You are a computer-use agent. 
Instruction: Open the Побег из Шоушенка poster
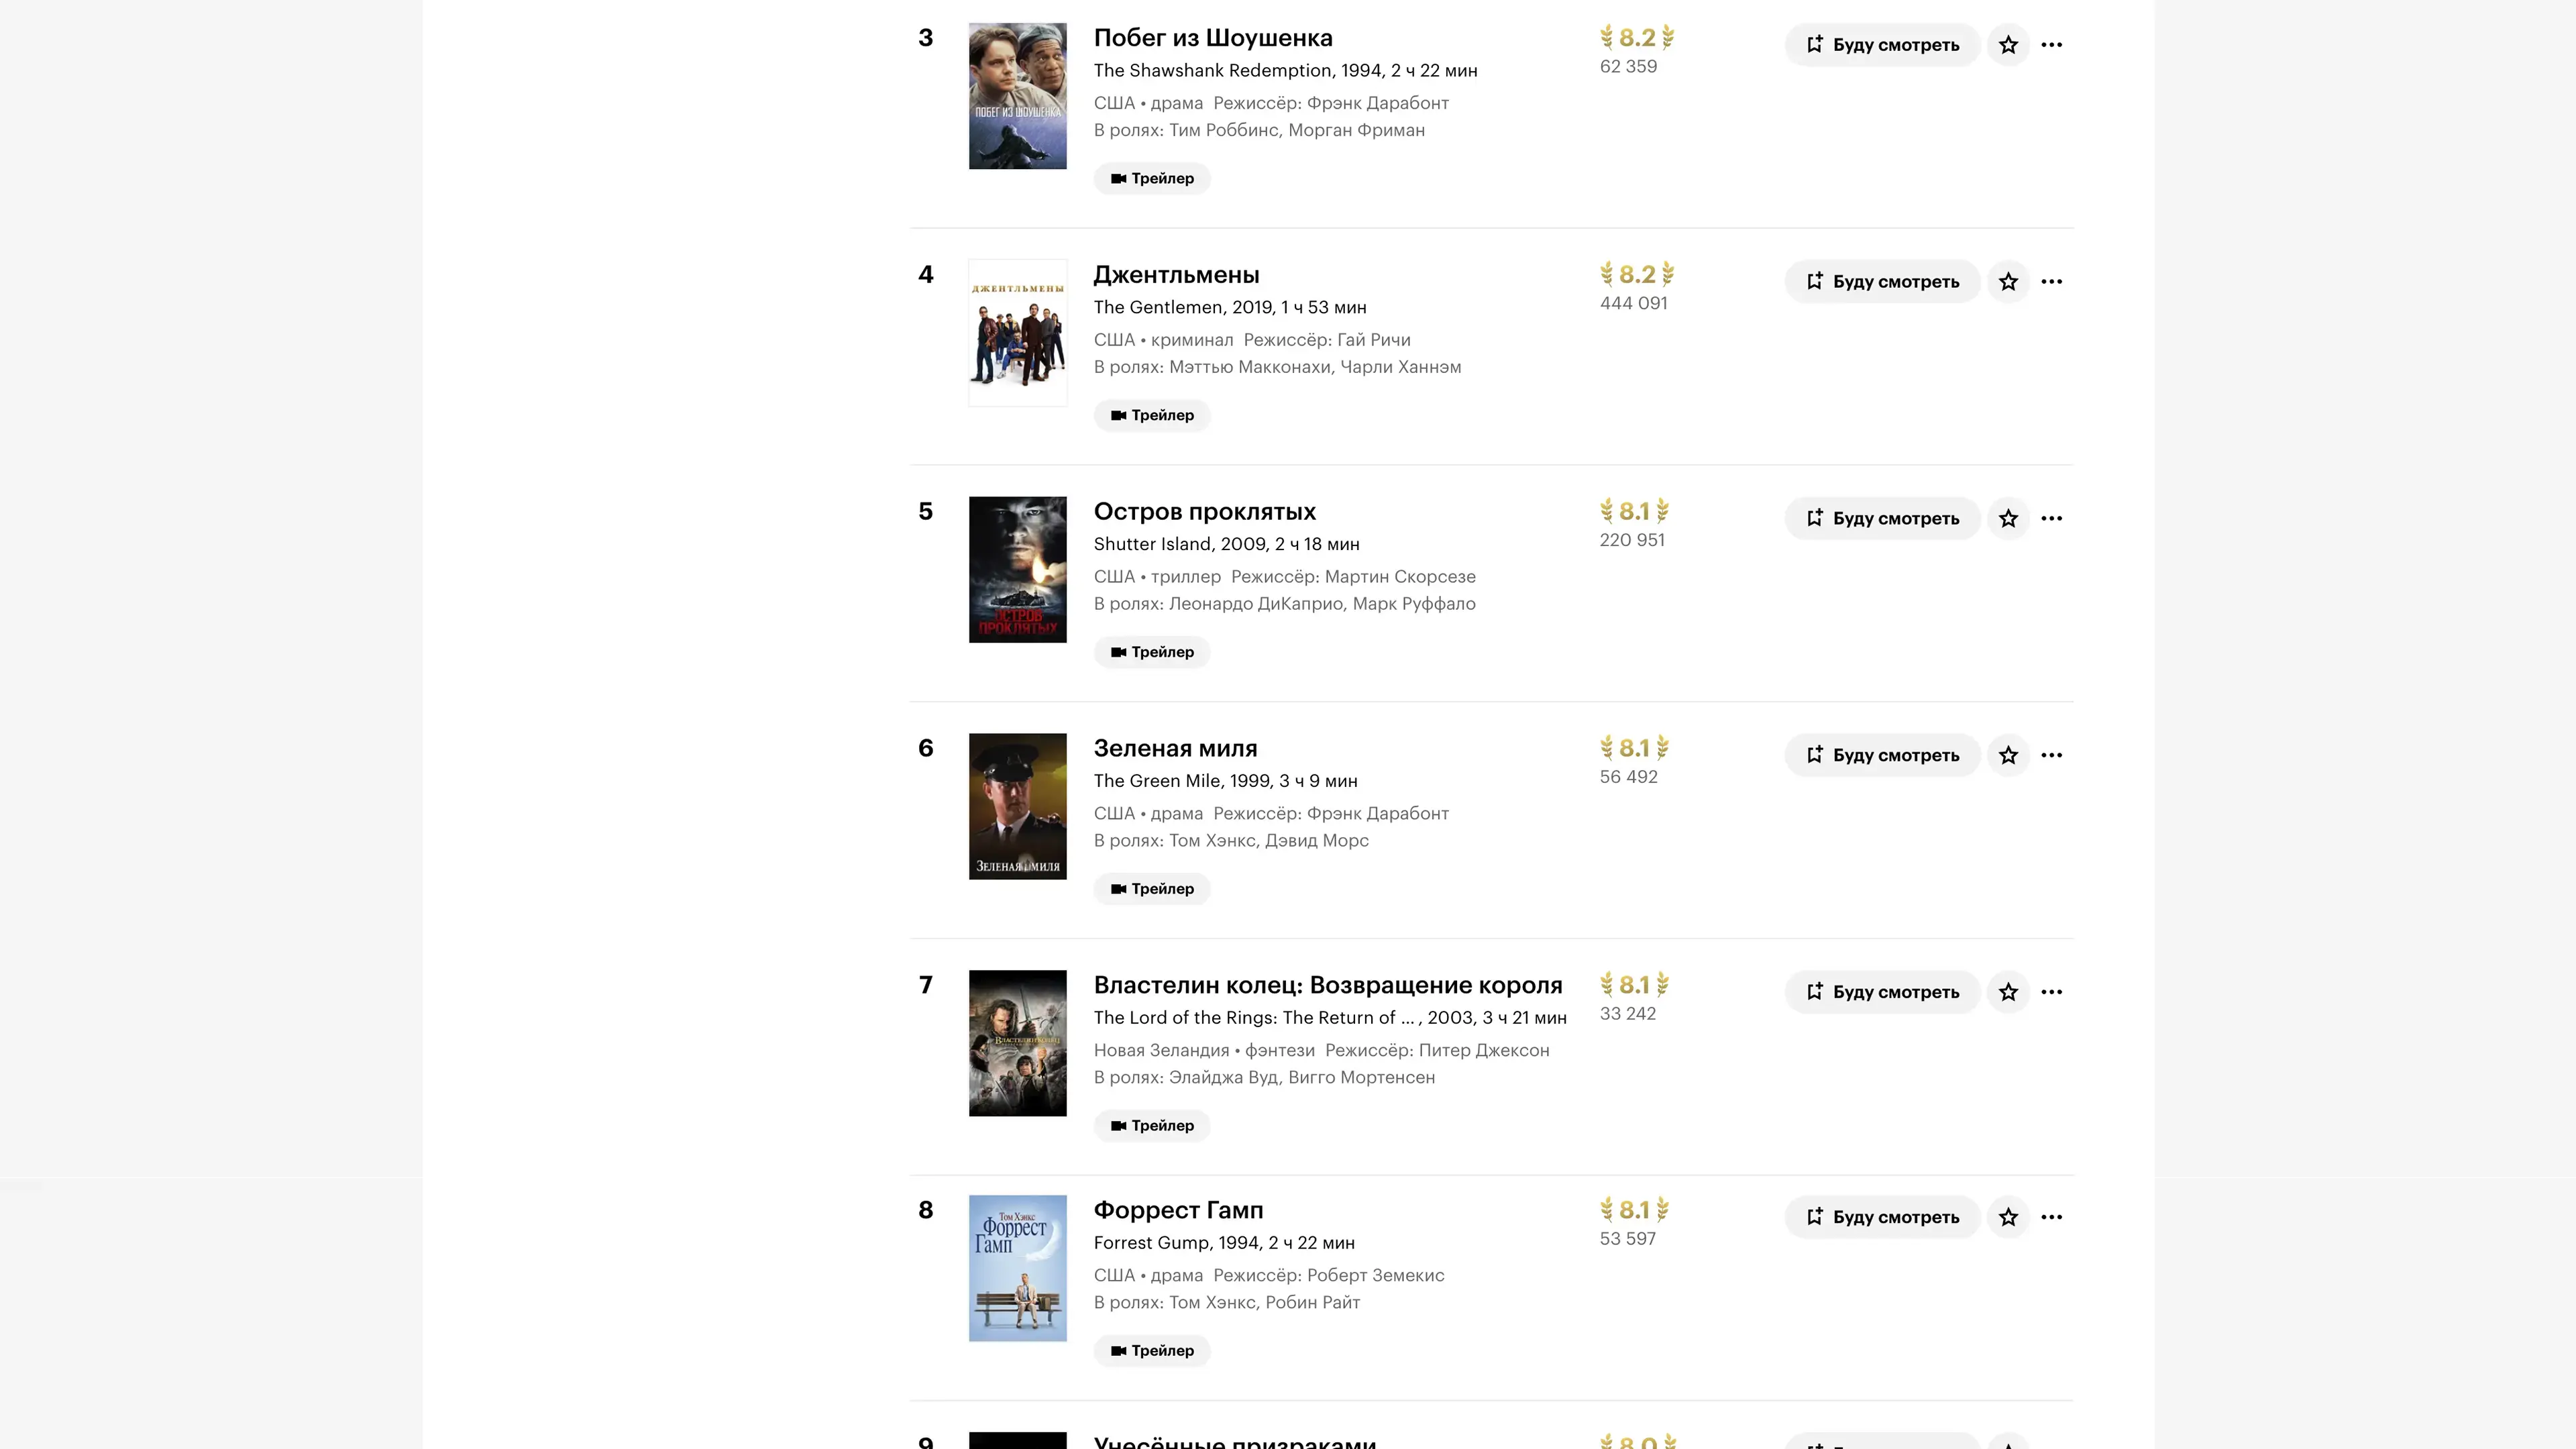[1017, 96]
